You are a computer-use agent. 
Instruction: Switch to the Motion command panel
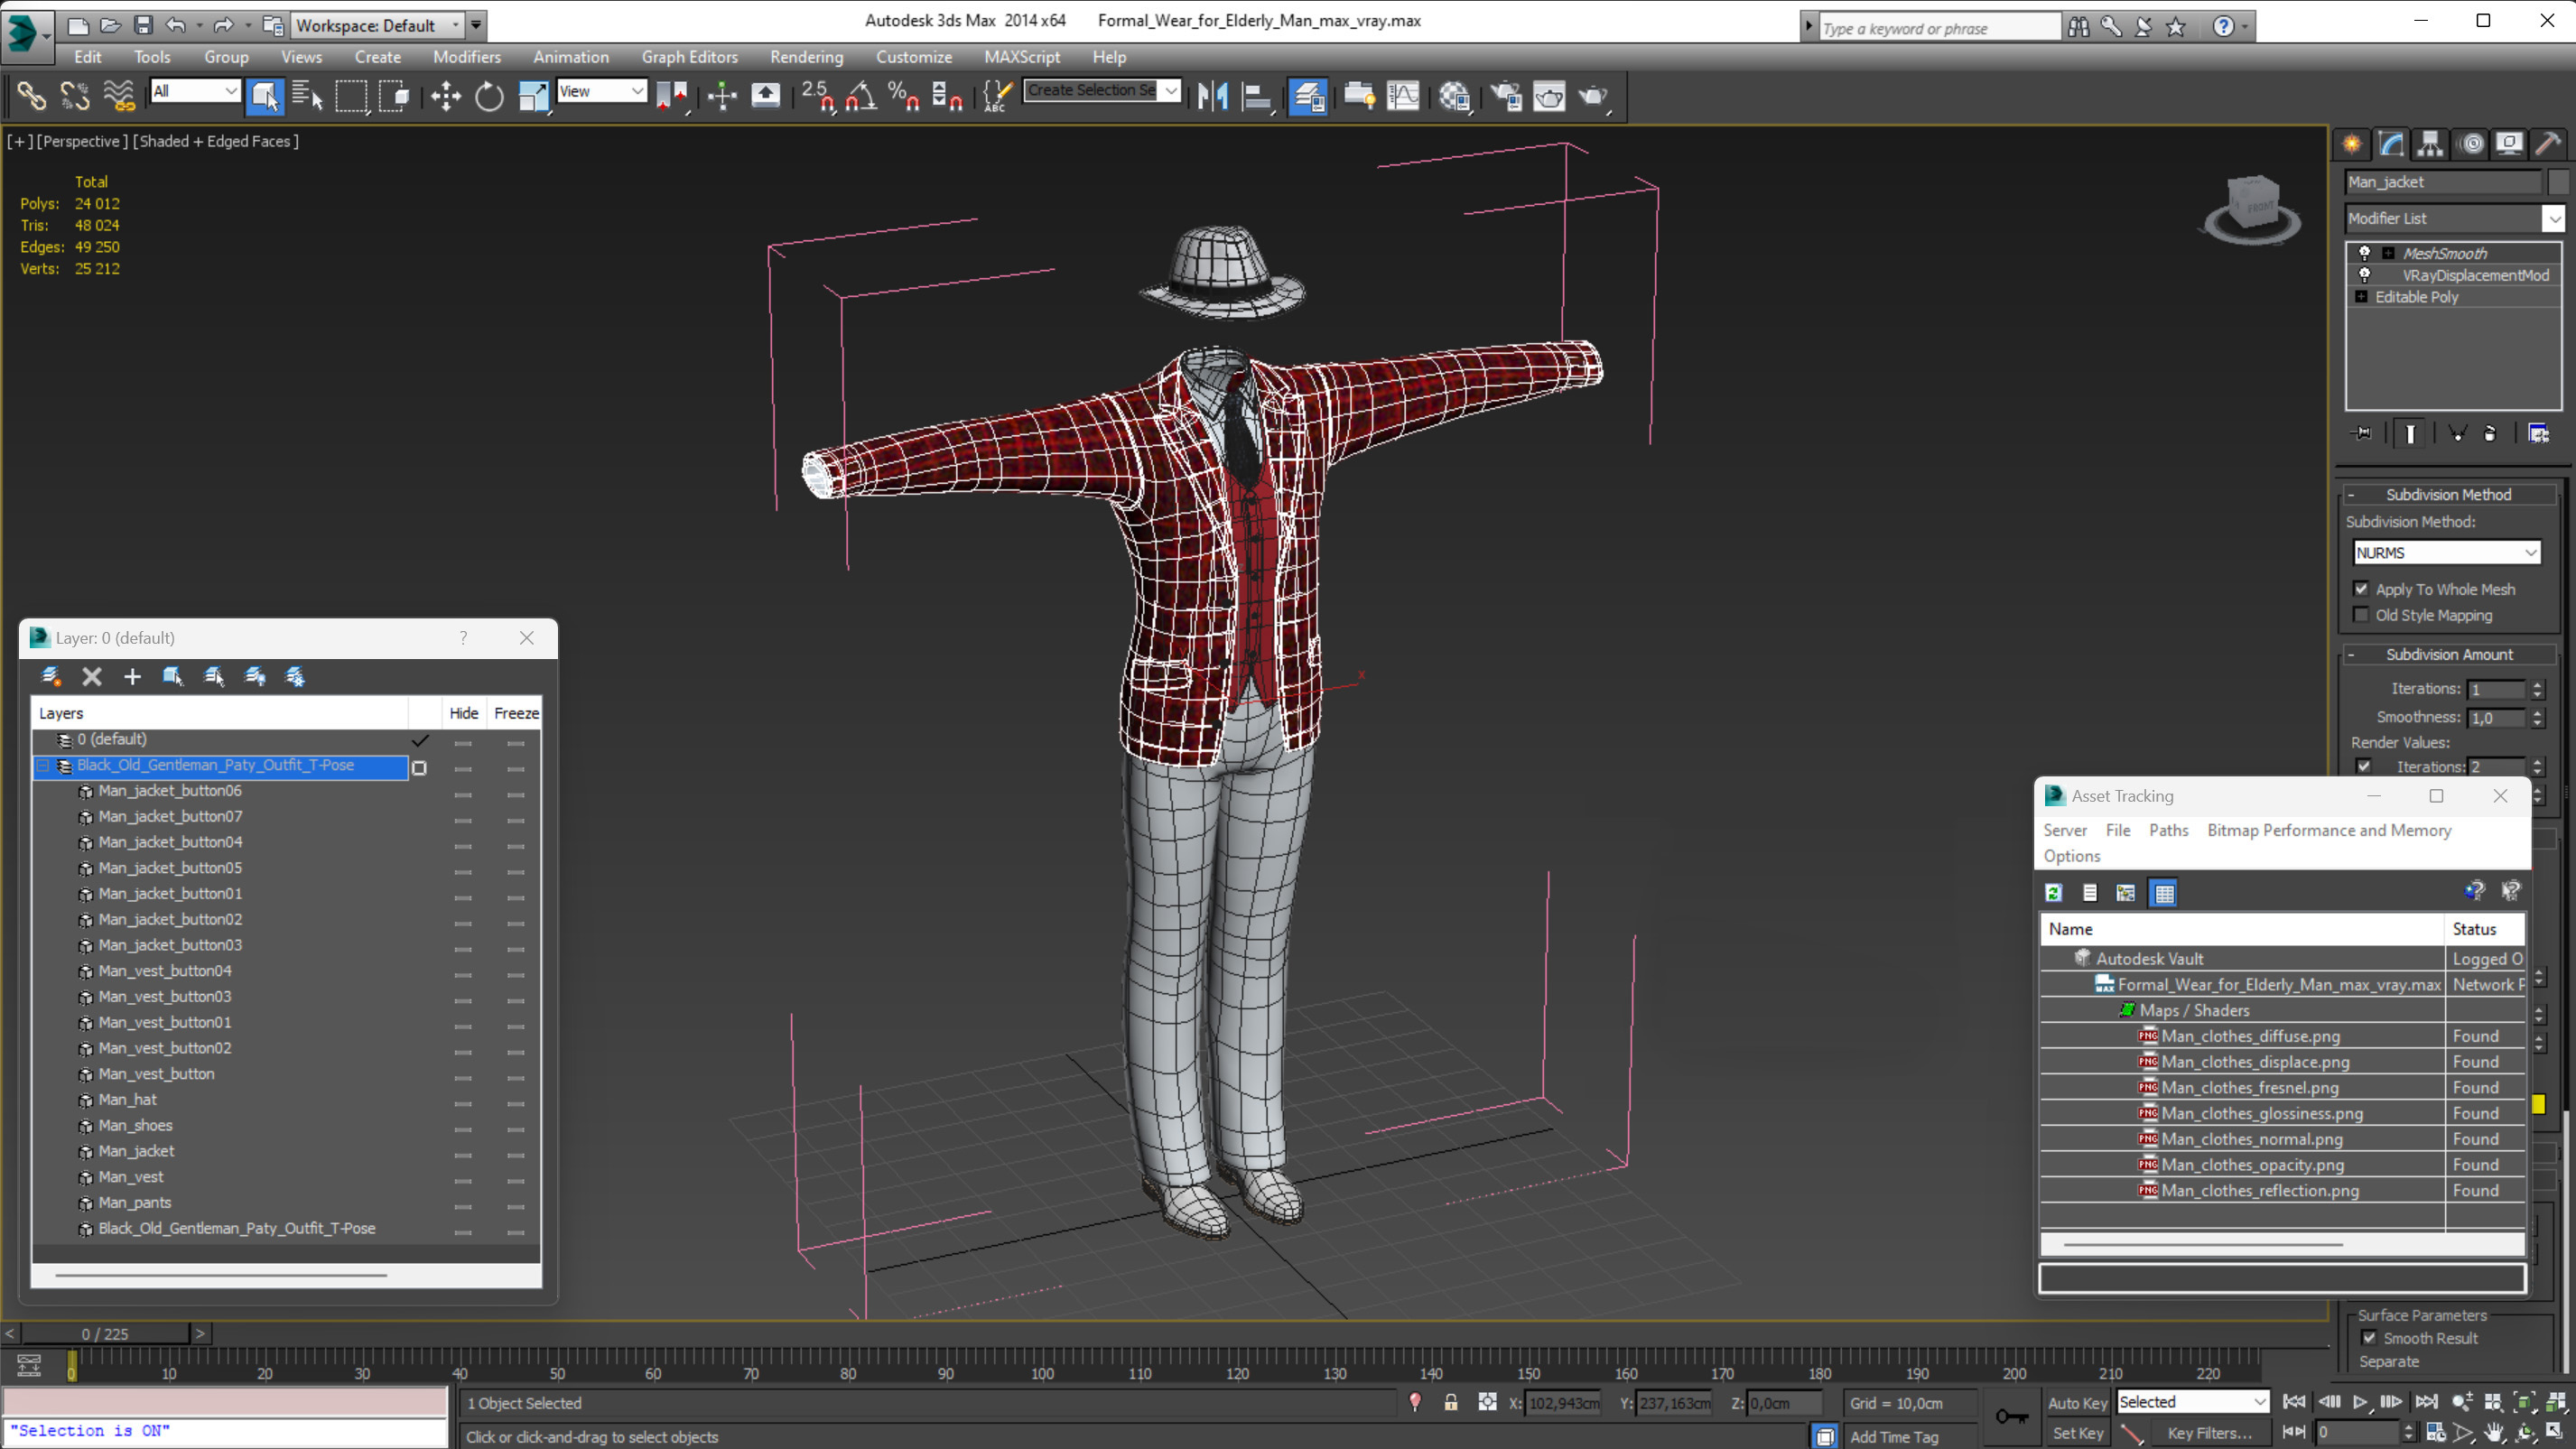[x=2471, y=143]
